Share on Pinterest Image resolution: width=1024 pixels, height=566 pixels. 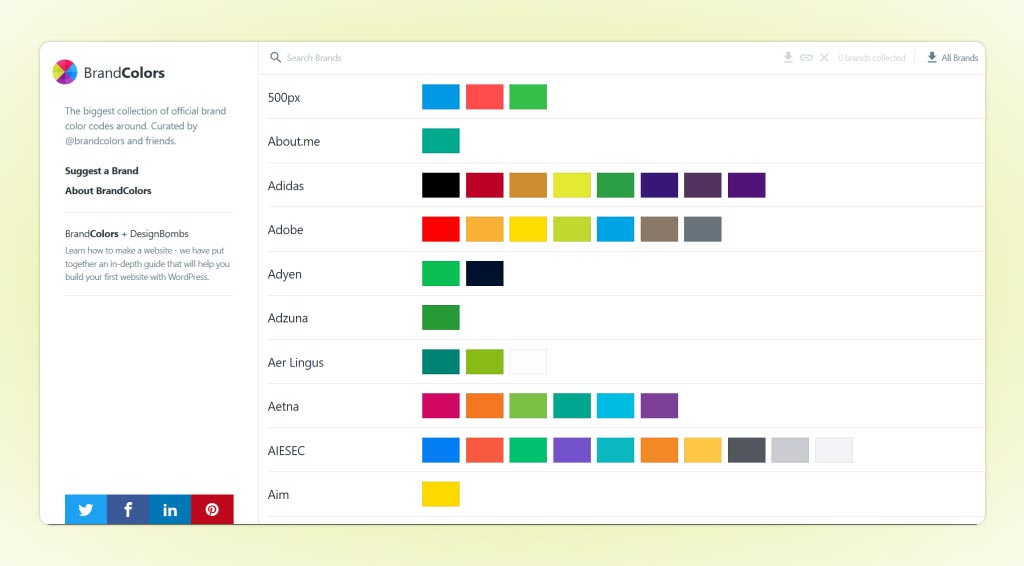[212, 509]
